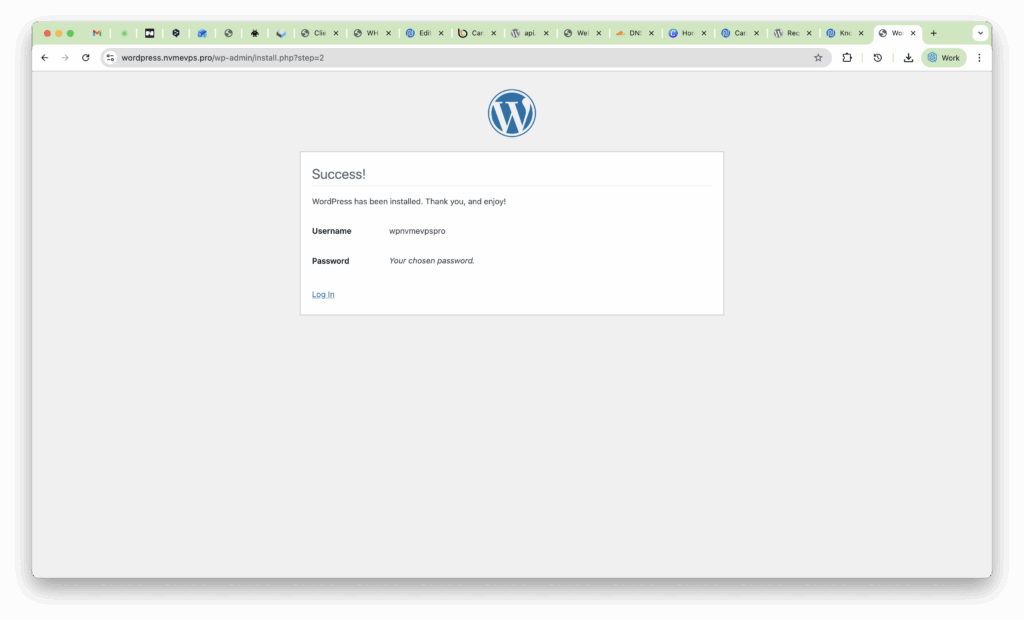The image size is (1024, 620).
Task: Click the history clock icon in the toolbar
Action: coord(877,58)
